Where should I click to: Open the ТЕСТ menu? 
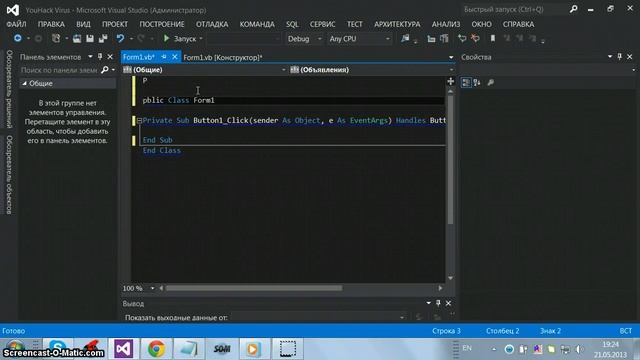pyautogui.click(x=355, y=24)
